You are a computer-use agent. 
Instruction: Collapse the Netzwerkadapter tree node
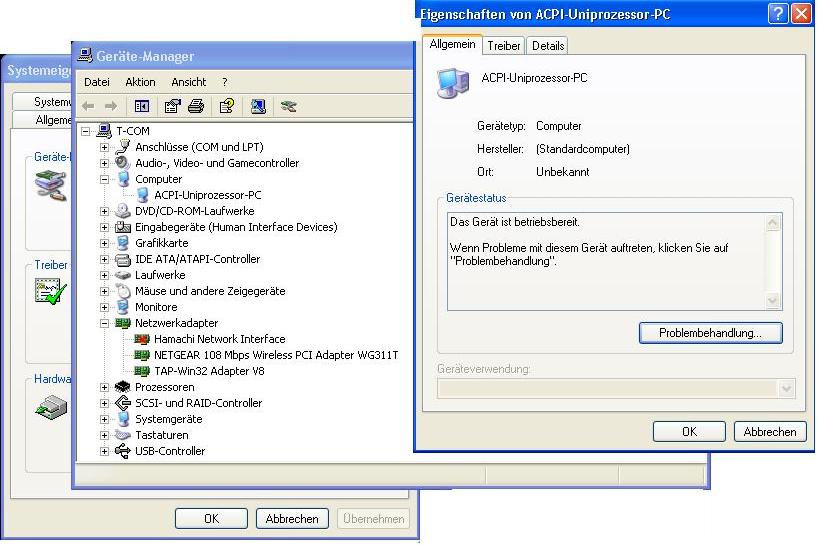pos(105,323)
